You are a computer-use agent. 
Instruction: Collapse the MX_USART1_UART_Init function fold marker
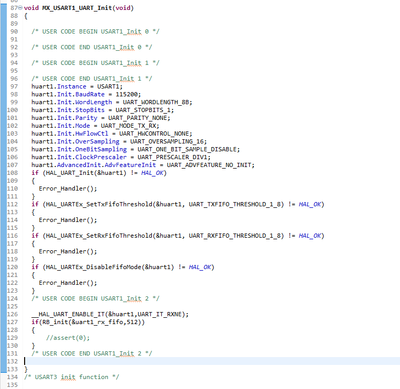[21, 8]
